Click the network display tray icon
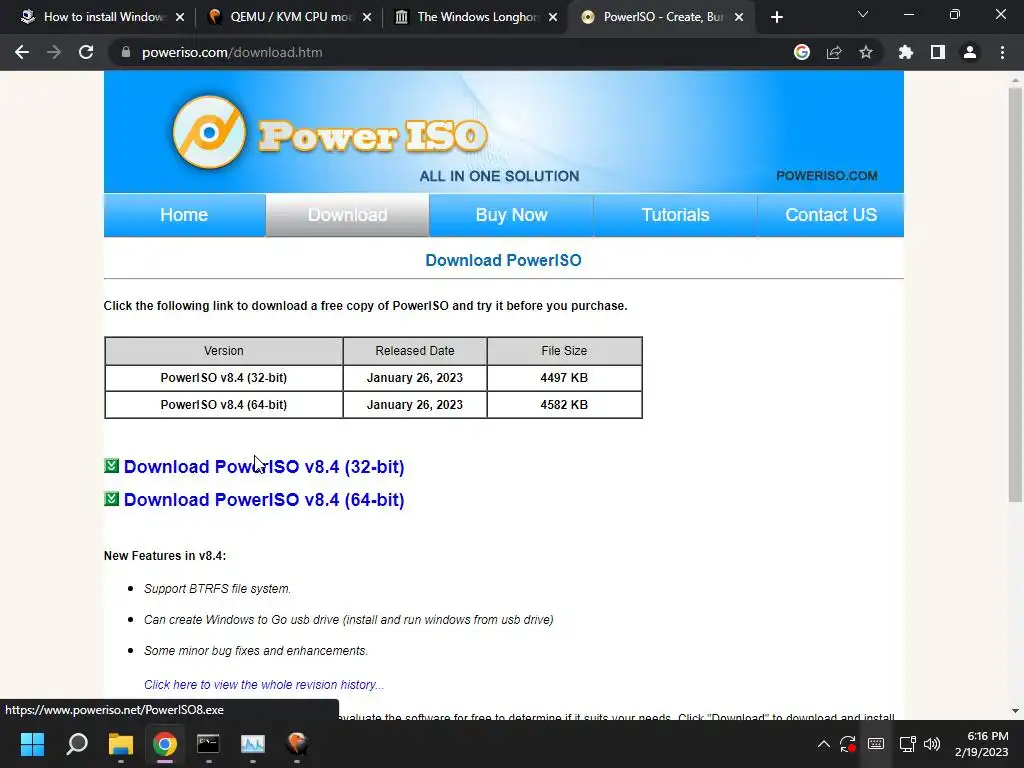 tap(907, 744)
